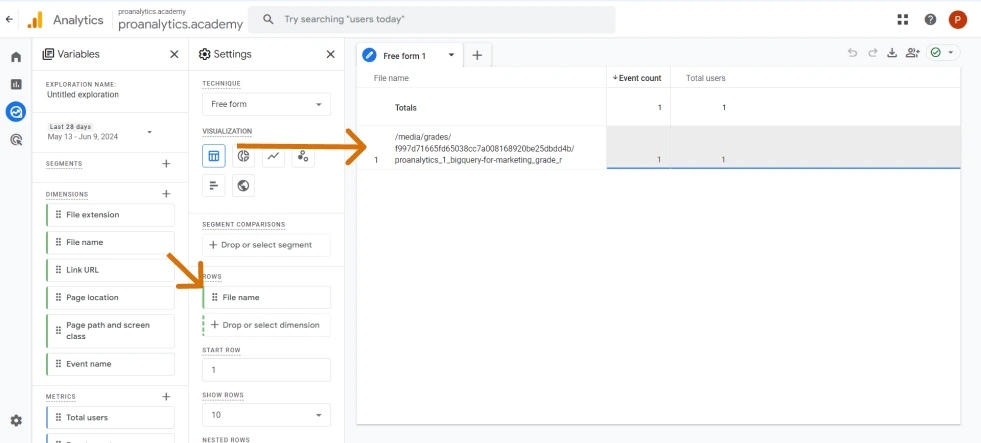Select Page path and screen class dimension
Screen dimensions: 981x443
110,330
